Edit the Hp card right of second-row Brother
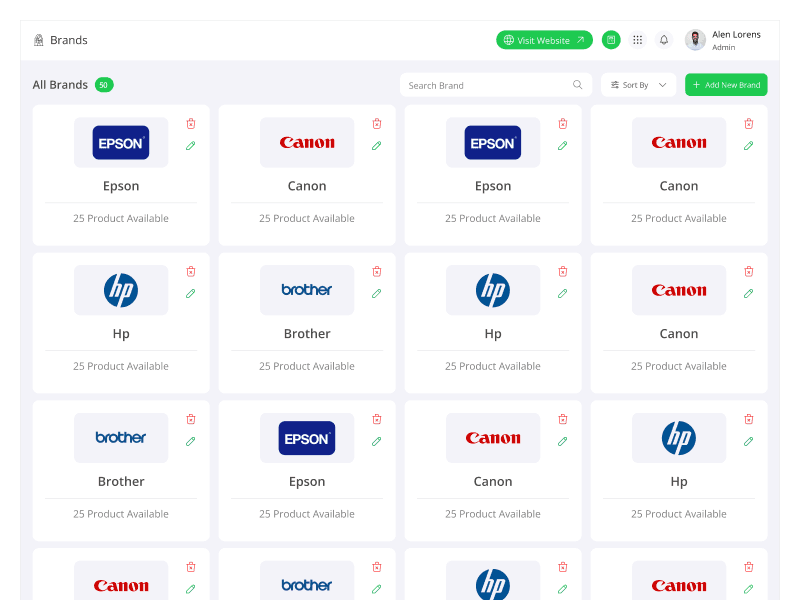The image size is (800, 600). [563, 294]
